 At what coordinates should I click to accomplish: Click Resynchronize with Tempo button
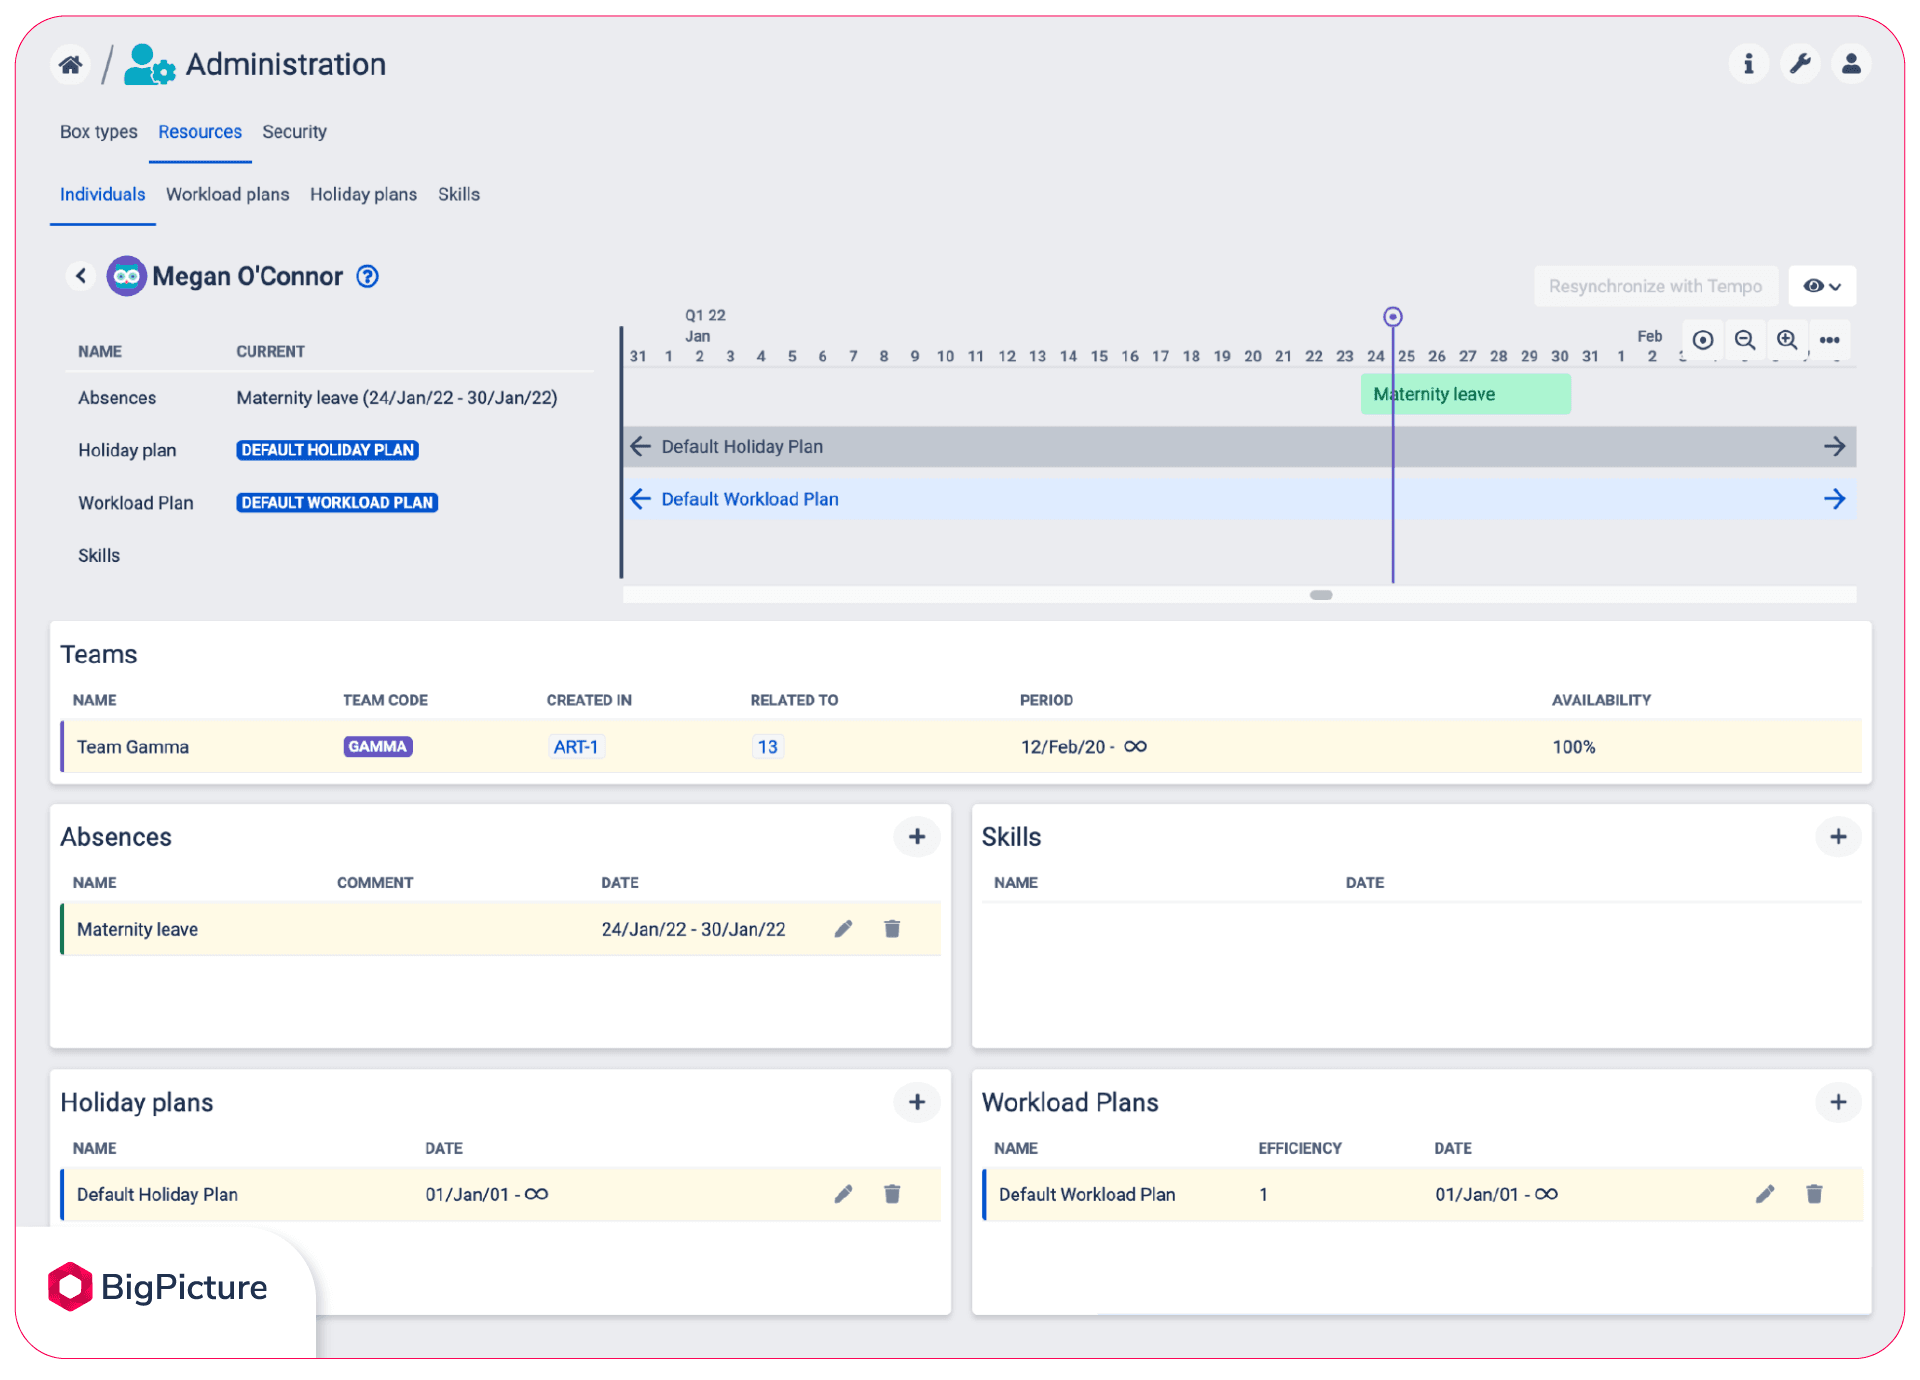1655,286
